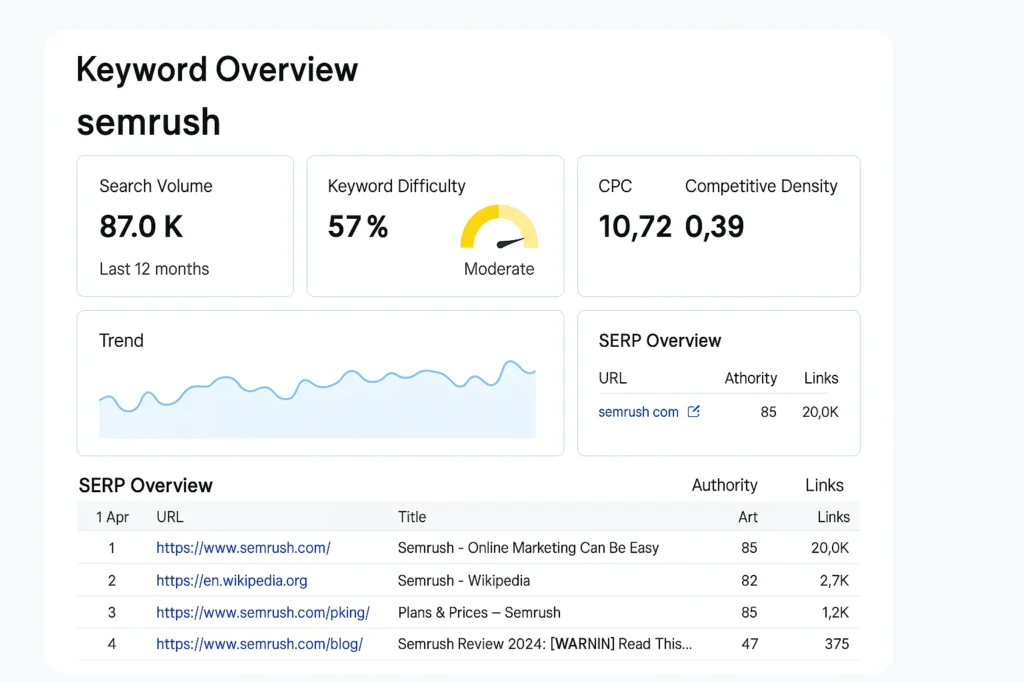Open the semrush.com/blog/ result link

coord(259,644)
